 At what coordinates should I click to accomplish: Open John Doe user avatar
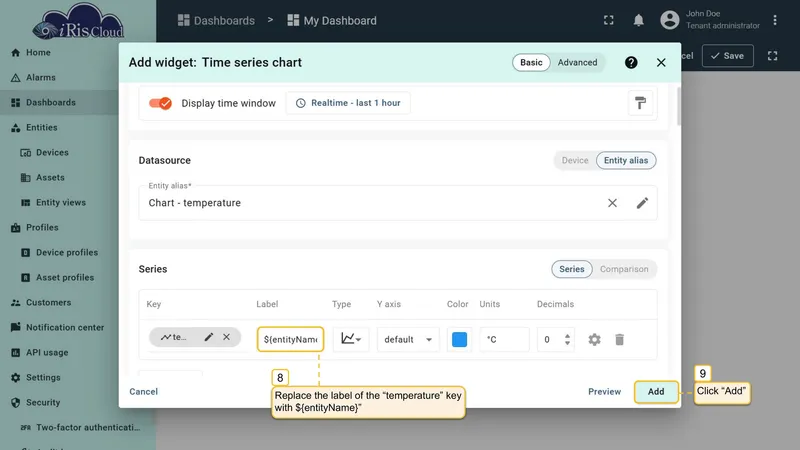670,20
